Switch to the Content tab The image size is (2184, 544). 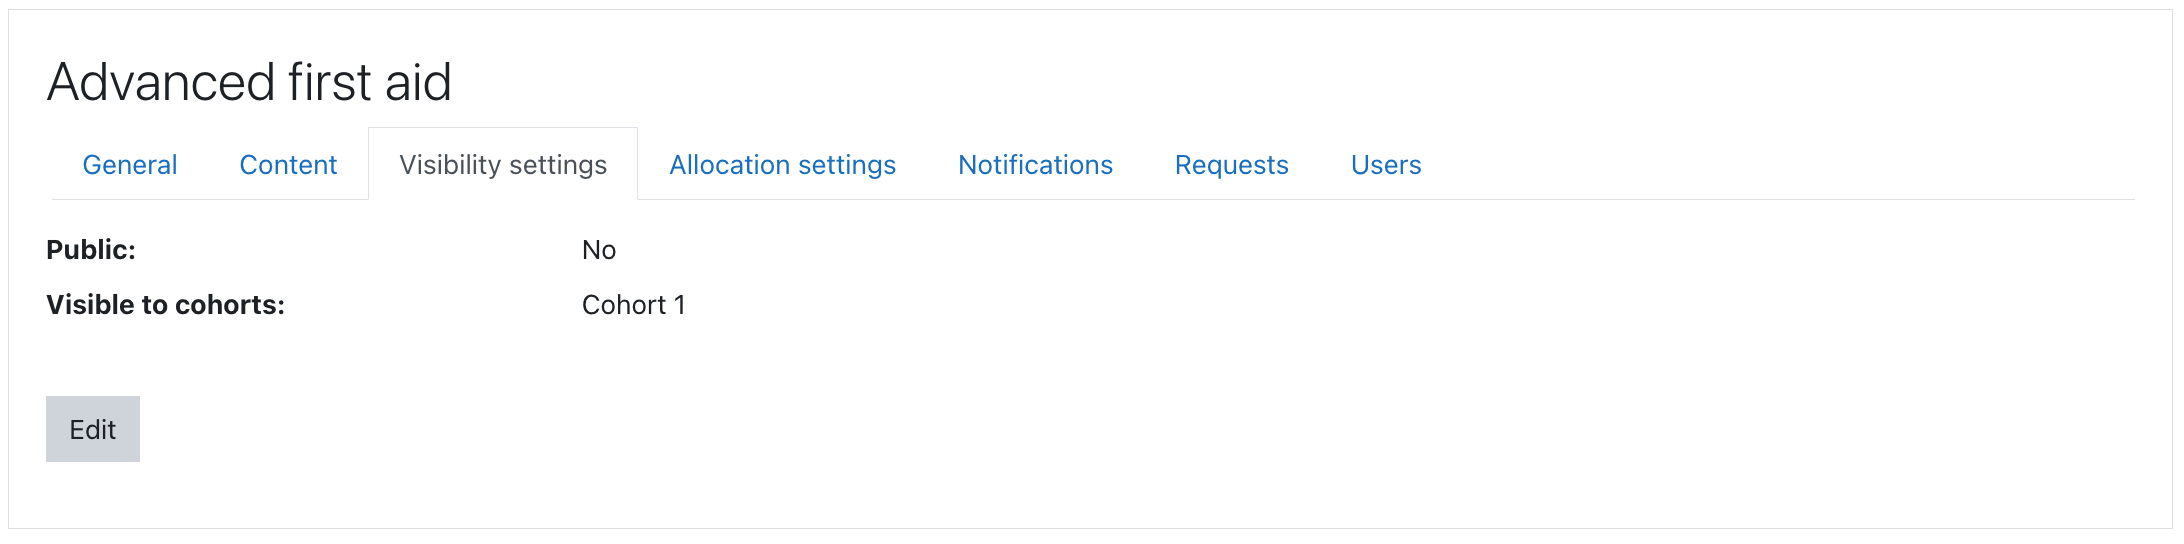(288, 165)
